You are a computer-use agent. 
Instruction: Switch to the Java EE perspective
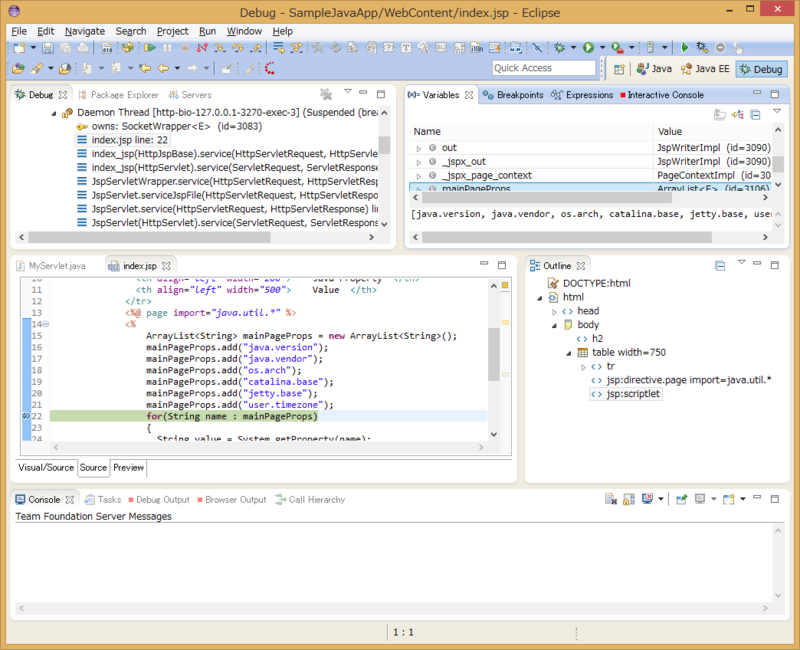[704, 69]
